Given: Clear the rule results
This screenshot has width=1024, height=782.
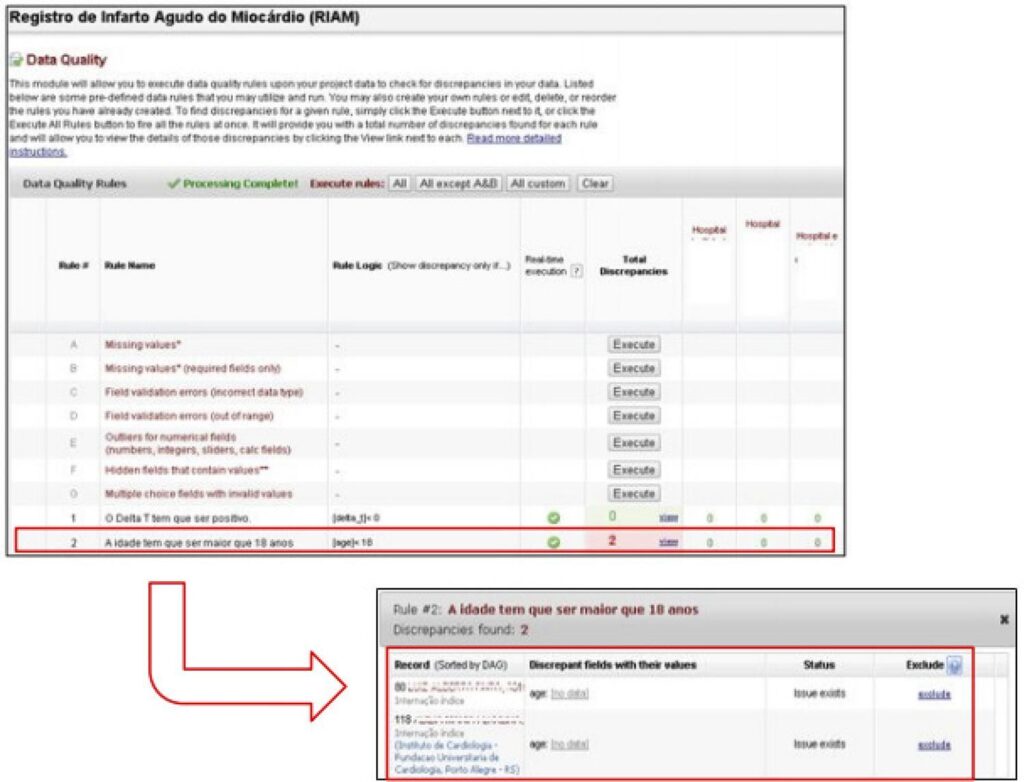Looking at the screenshot, I should [595, 184].
